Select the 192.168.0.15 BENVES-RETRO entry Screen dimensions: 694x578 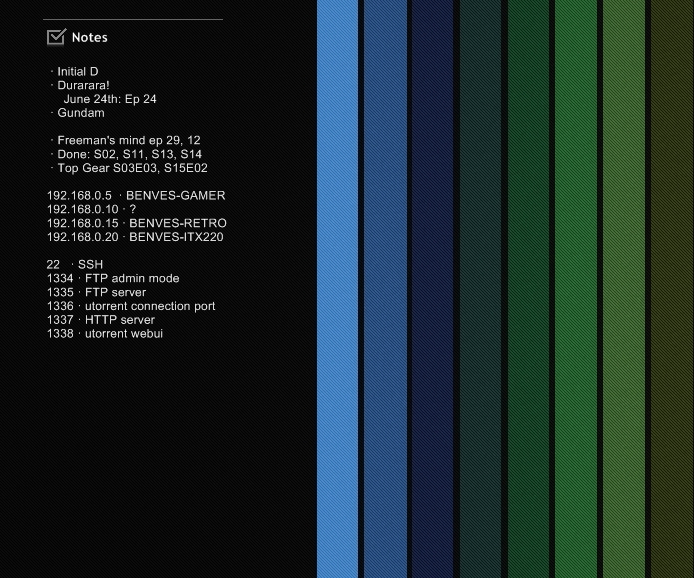click(137, 223)
